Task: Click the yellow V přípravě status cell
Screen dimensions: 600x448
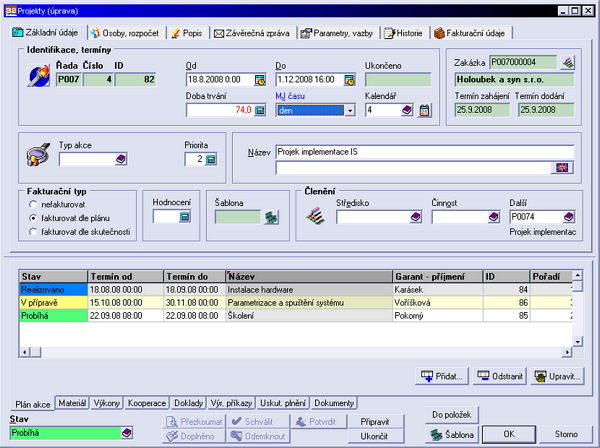Action: (x=54, y=303)
